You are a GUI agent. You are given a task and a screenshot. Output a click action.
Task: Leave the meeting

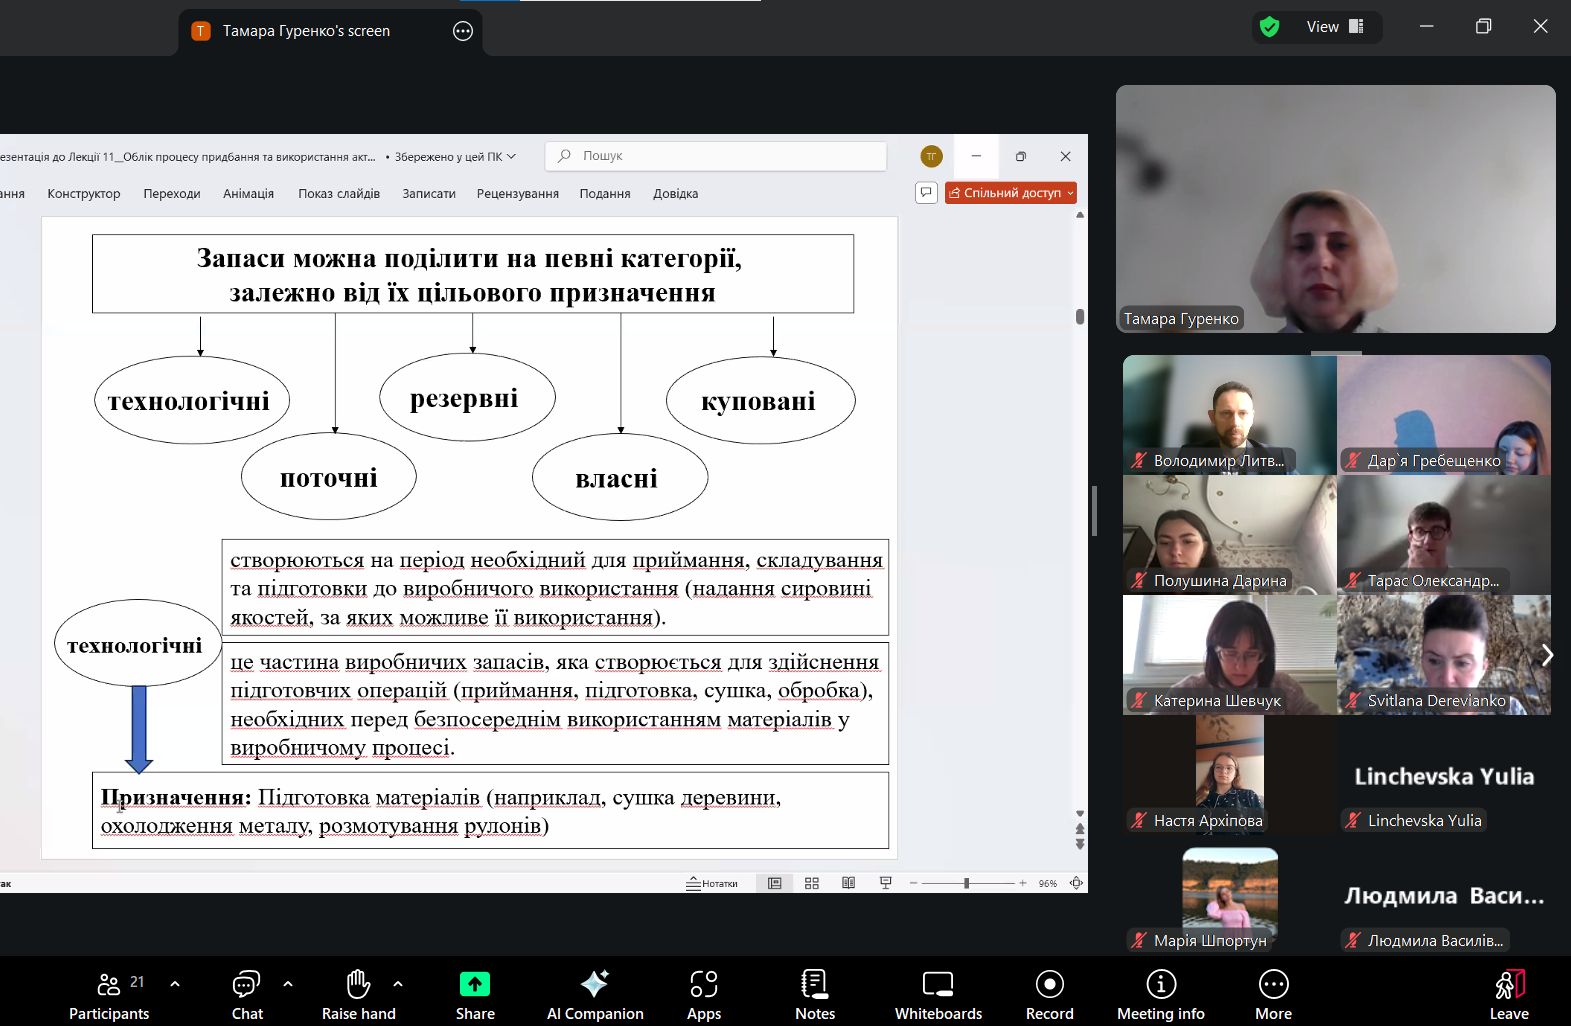pos(1509,995)
